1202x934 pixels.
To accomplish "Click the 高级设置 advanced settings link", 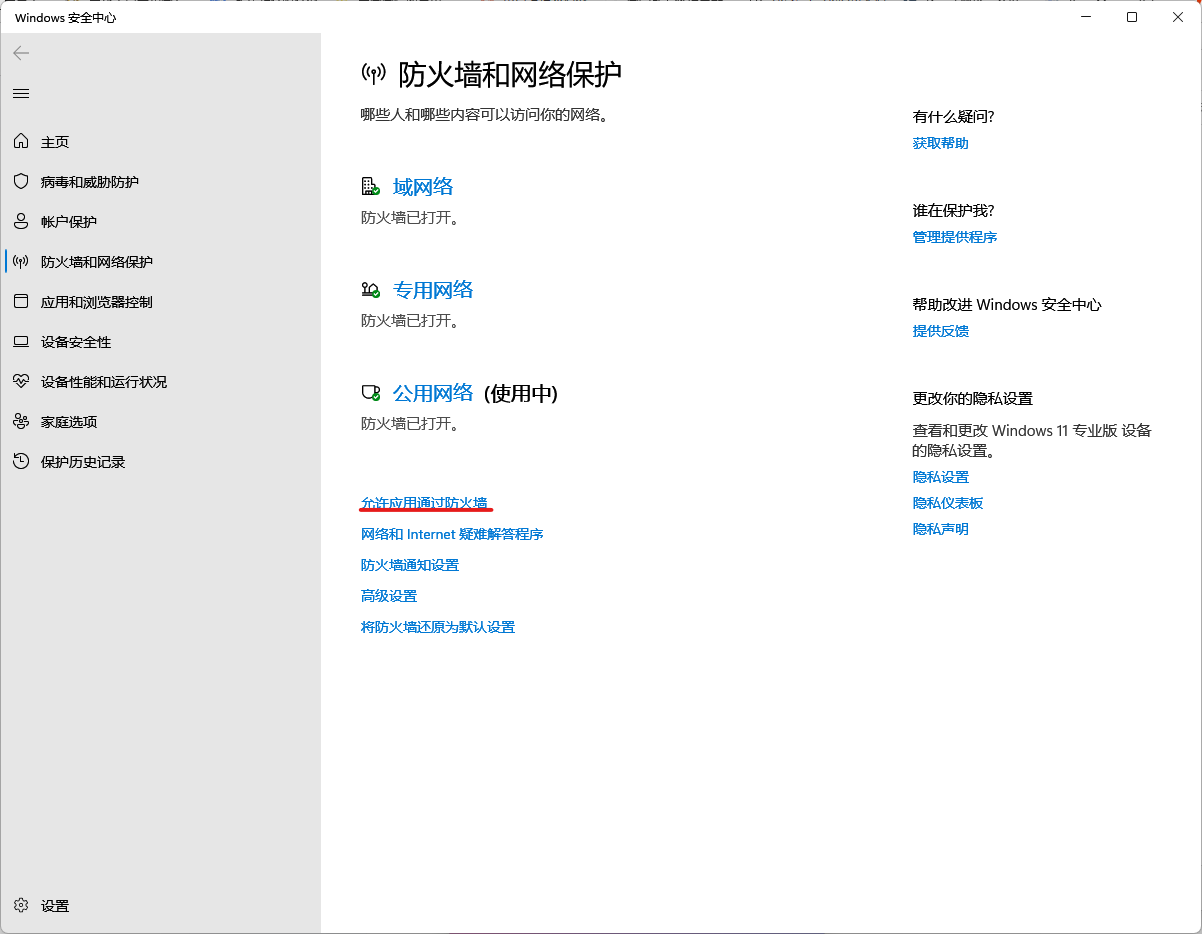I will click(389, 596).
